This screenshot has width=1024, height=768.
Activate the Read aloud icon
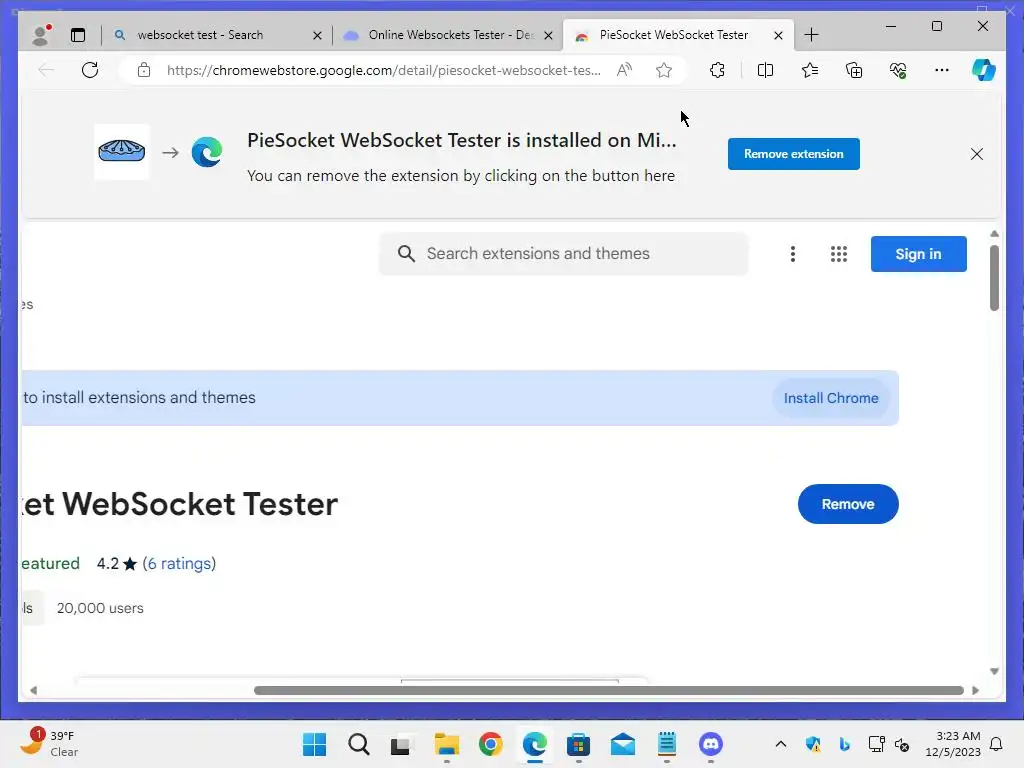[624, 70]
